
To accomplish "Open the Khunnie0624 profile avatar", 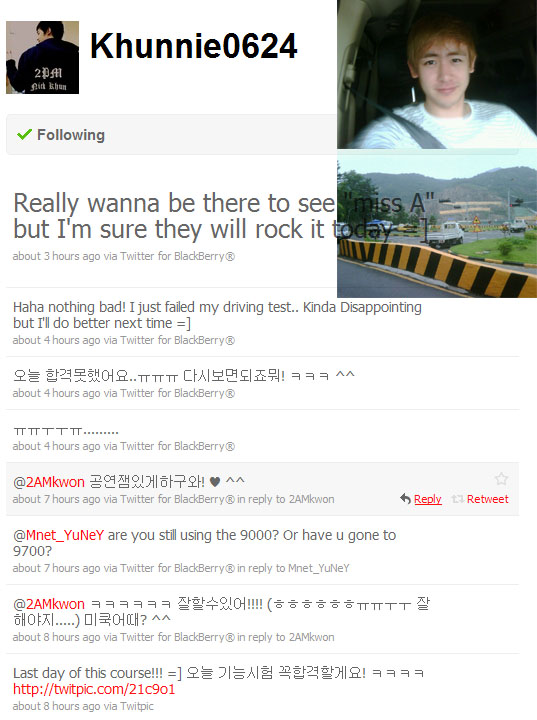I will coord(42,57).
